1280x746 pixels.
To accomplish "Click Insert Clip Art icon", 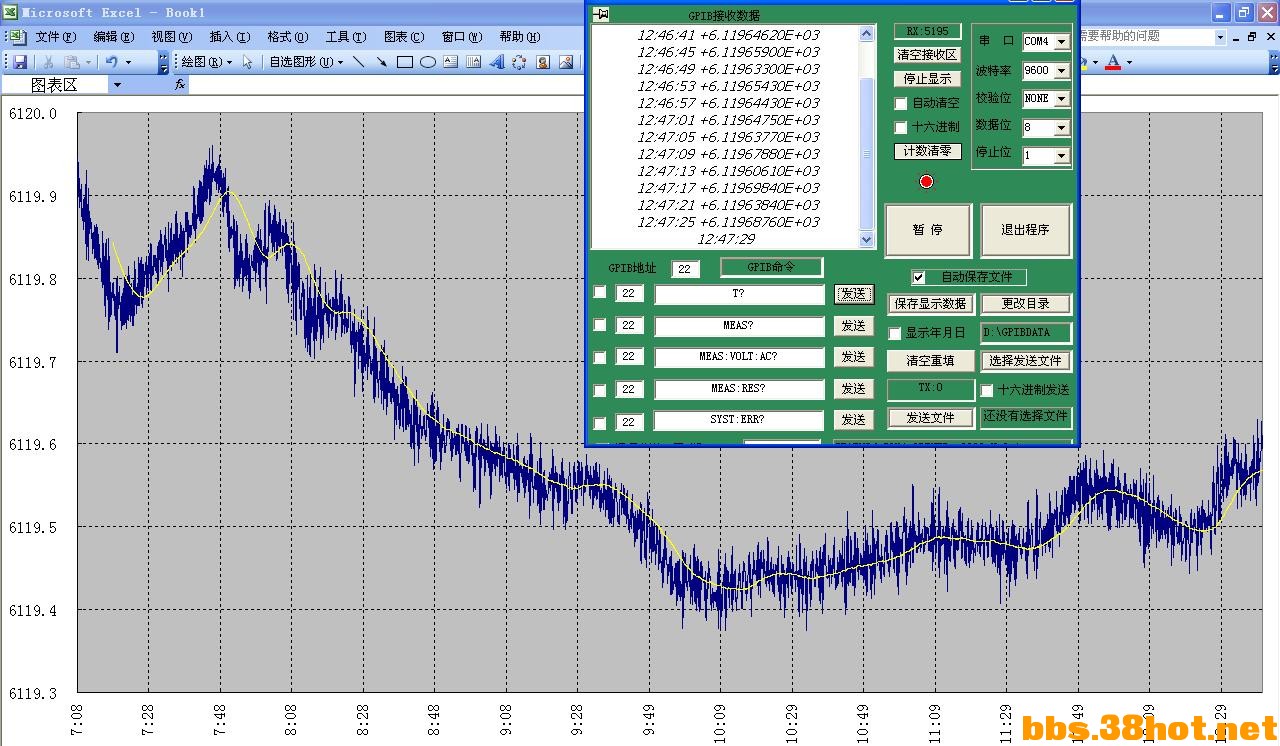I will (542, 62).
